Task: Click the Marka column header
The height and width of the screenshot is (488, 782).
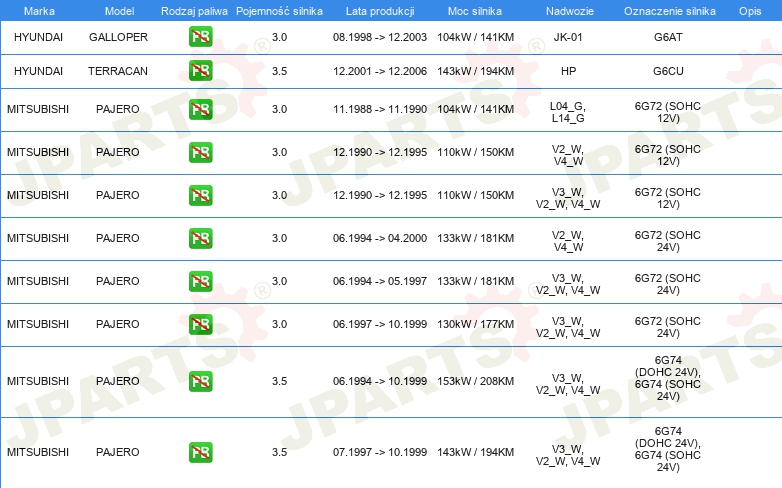Action: click(39, 11)
